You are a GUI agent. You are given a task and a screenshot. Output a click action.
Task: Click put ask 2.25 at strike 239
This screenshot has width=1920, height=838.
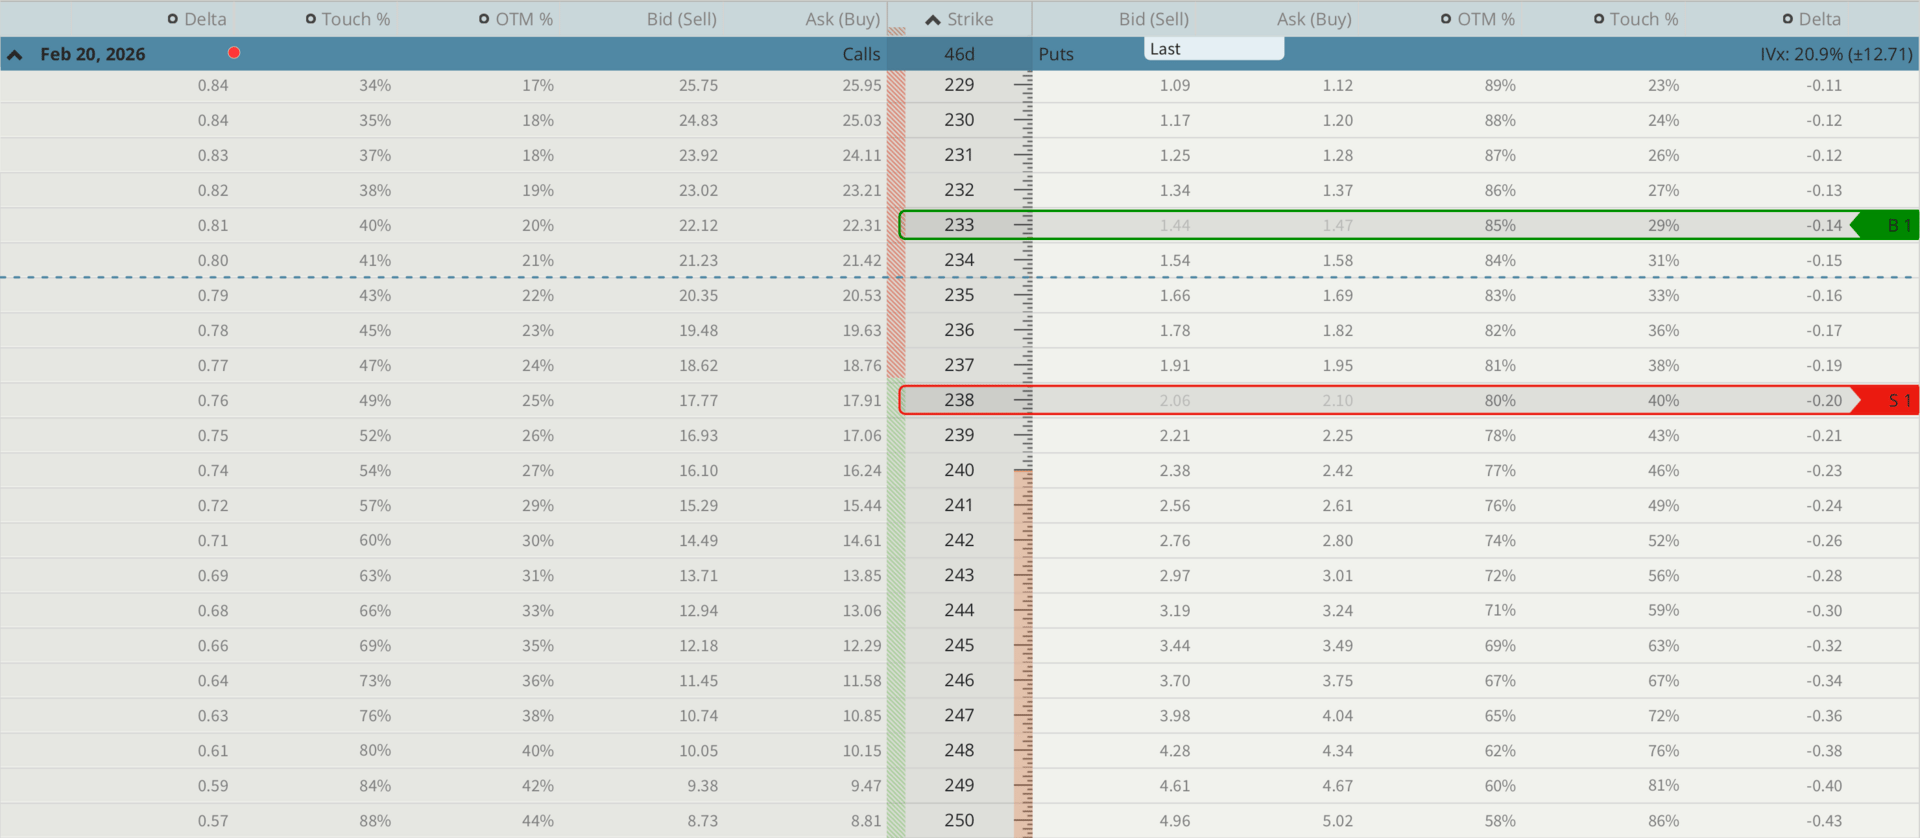click(1338, 436)
